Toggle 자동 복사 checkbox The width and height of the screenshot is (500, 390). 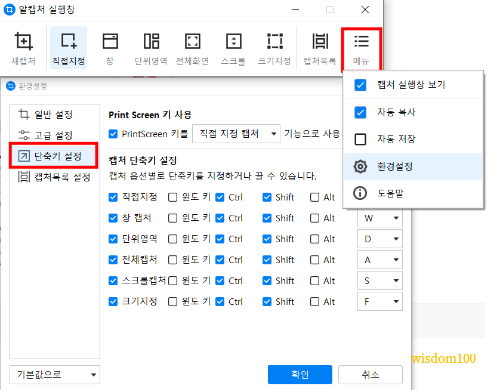[x=360, y=112]
